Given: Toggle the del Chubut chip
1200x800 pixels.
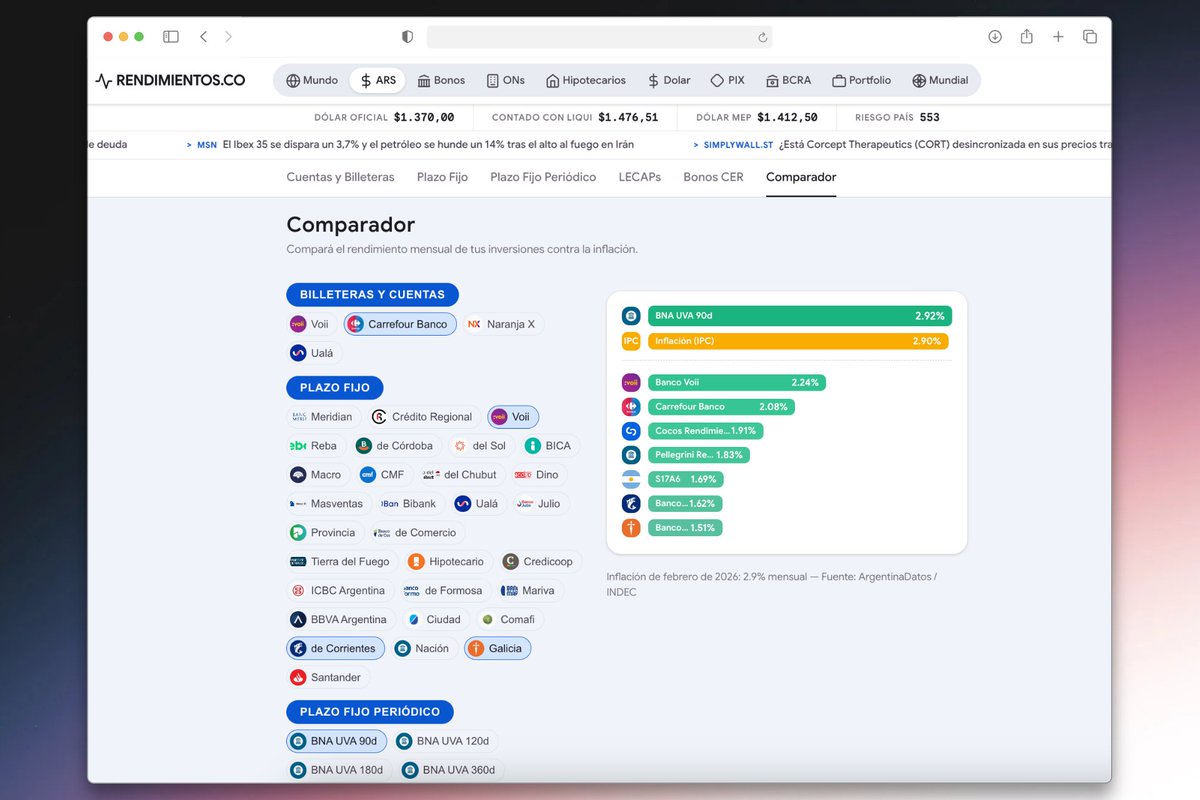Looking at the screenshot, I should click(x=461, y=475).
